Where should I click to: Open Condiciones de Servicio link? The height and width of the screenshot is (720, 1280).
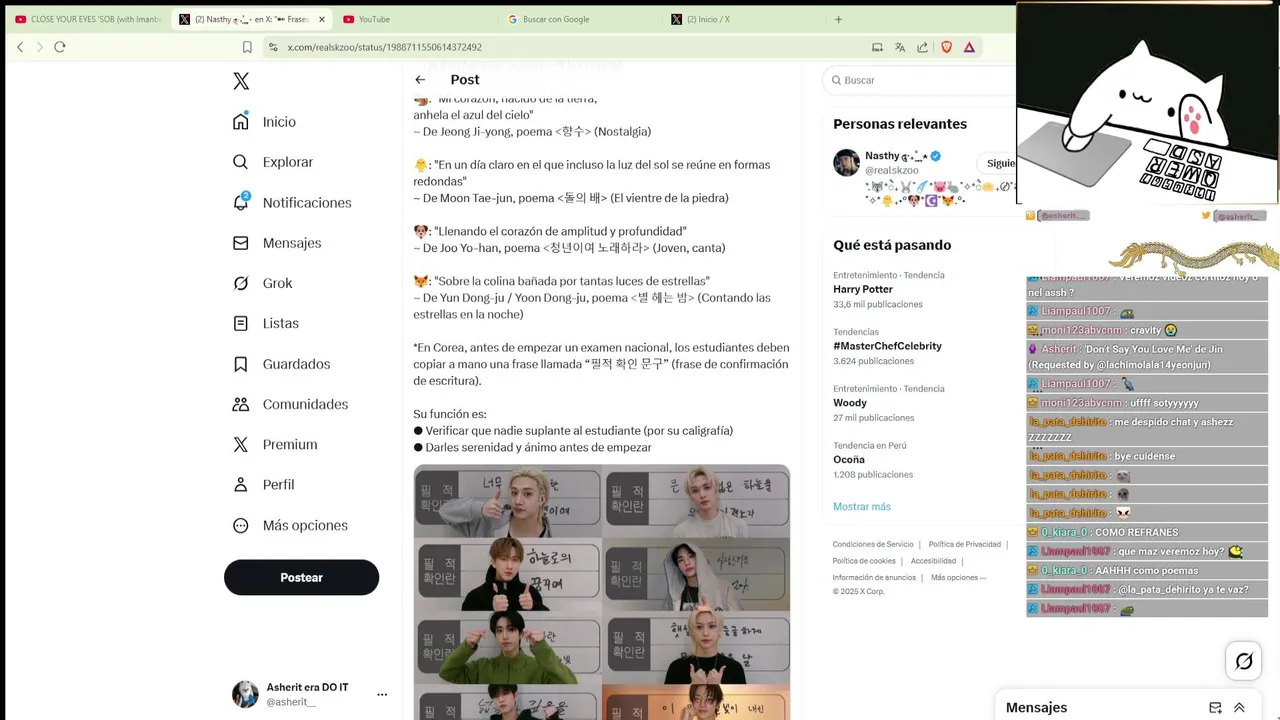[x=873, y=544]
